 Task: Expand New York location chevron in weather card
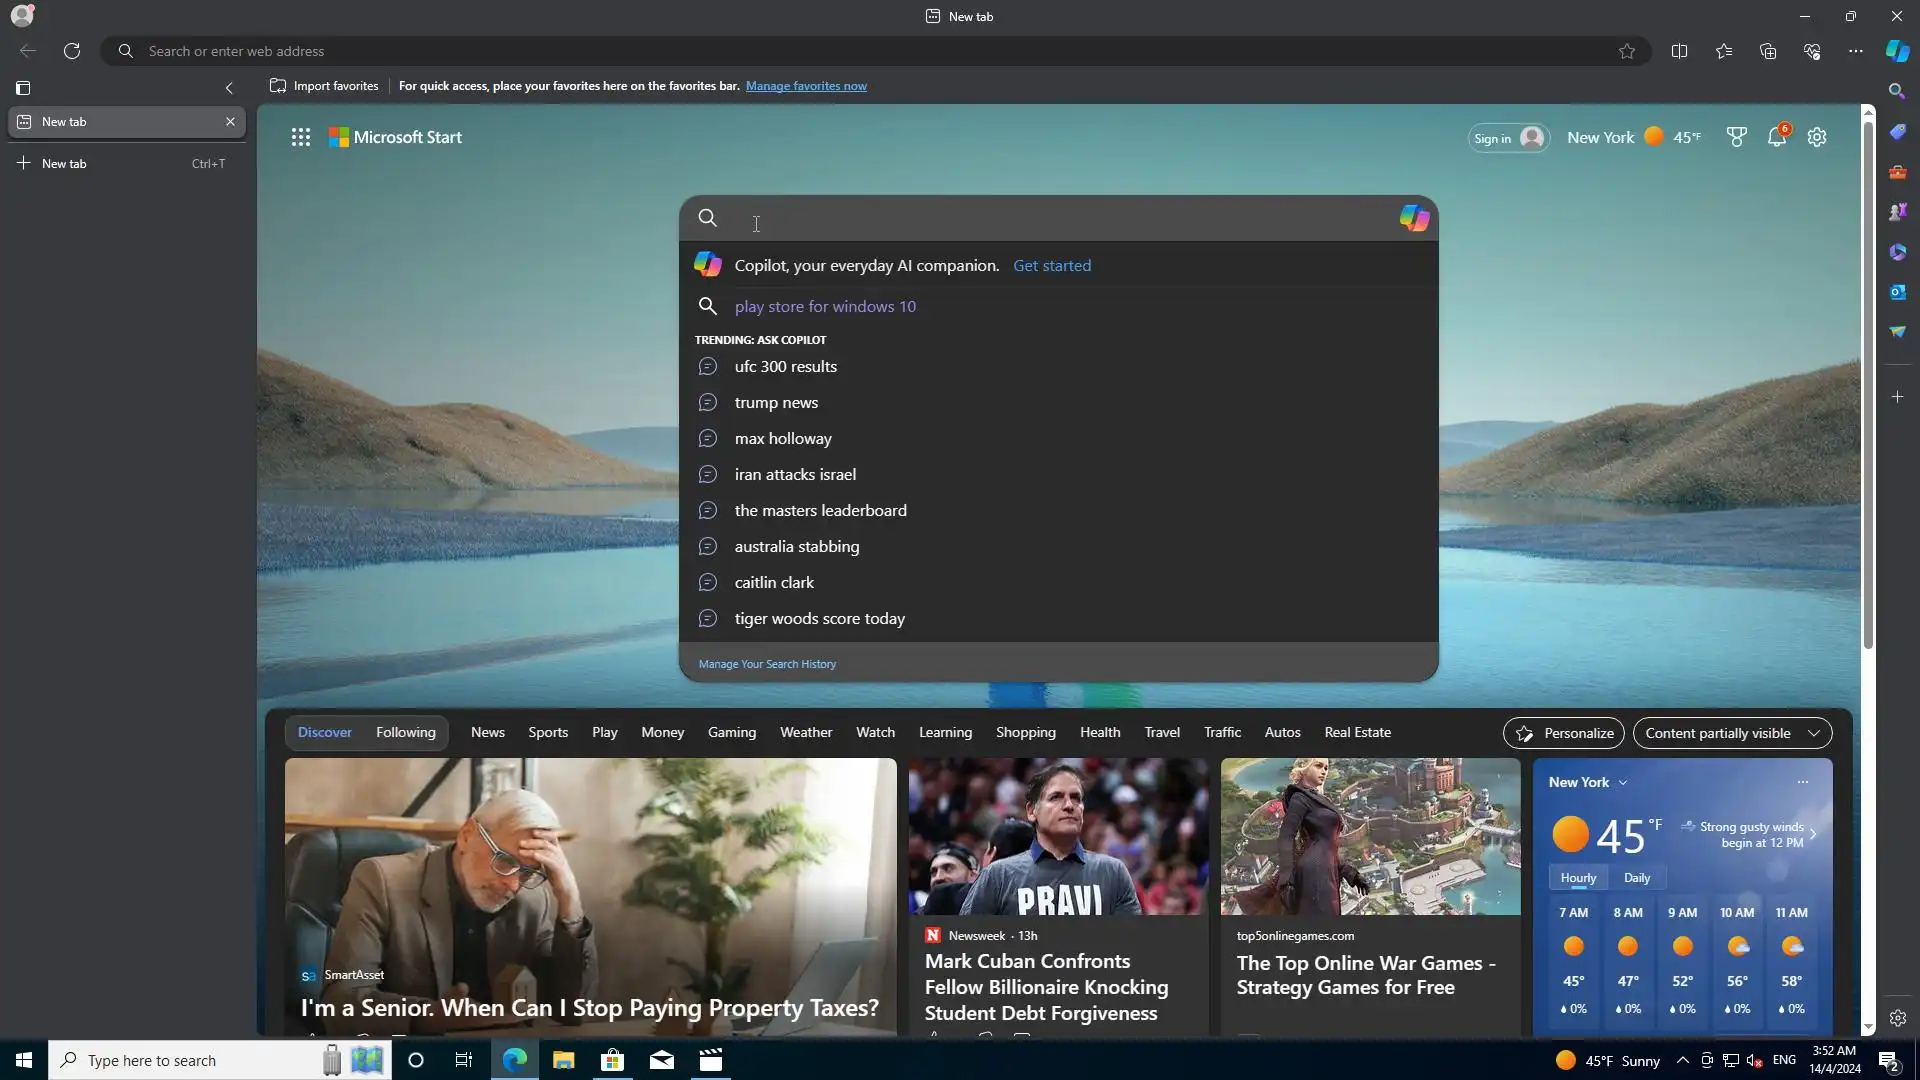point(1623,783)
